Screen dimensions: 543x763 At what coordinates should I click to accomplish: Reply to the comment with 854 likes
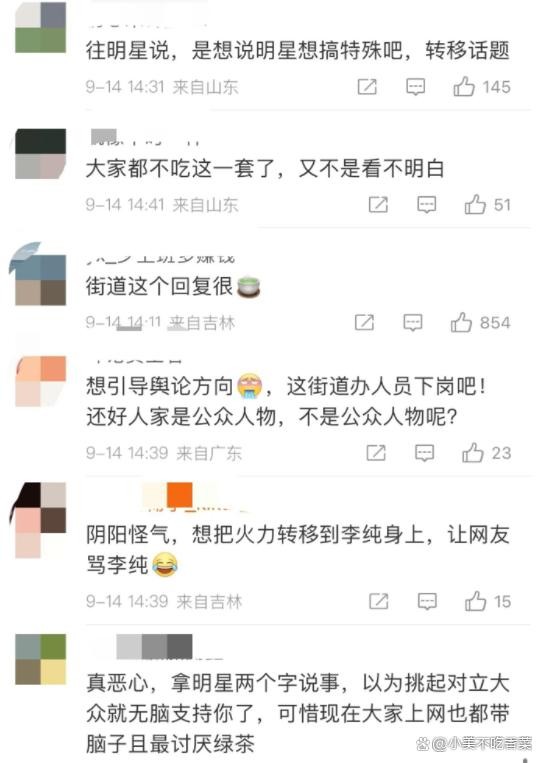(x=413, y=323)
